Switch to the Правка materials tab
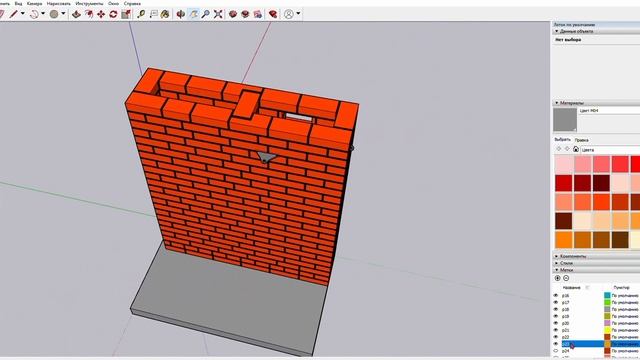Image resolution: width=640 pixels, height=360 pixels. pyautogui.click(x=581, y=140)
